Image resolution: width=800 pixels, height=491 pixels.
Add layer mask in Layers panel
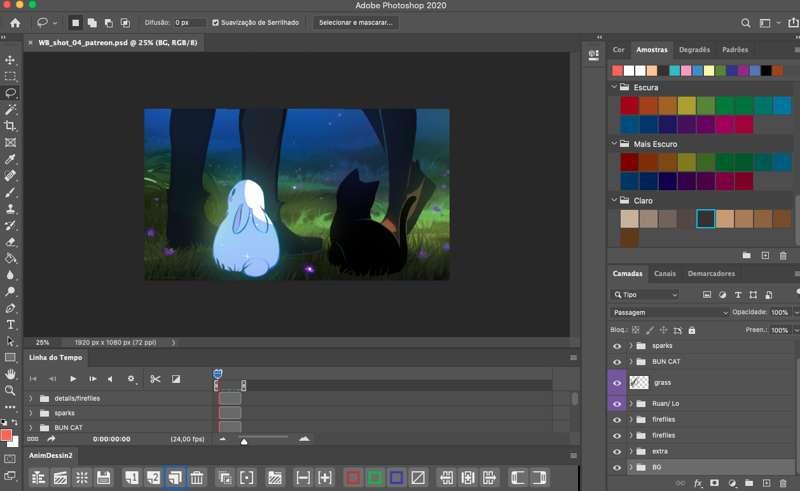pyautogui.click(x=715, y=483)
